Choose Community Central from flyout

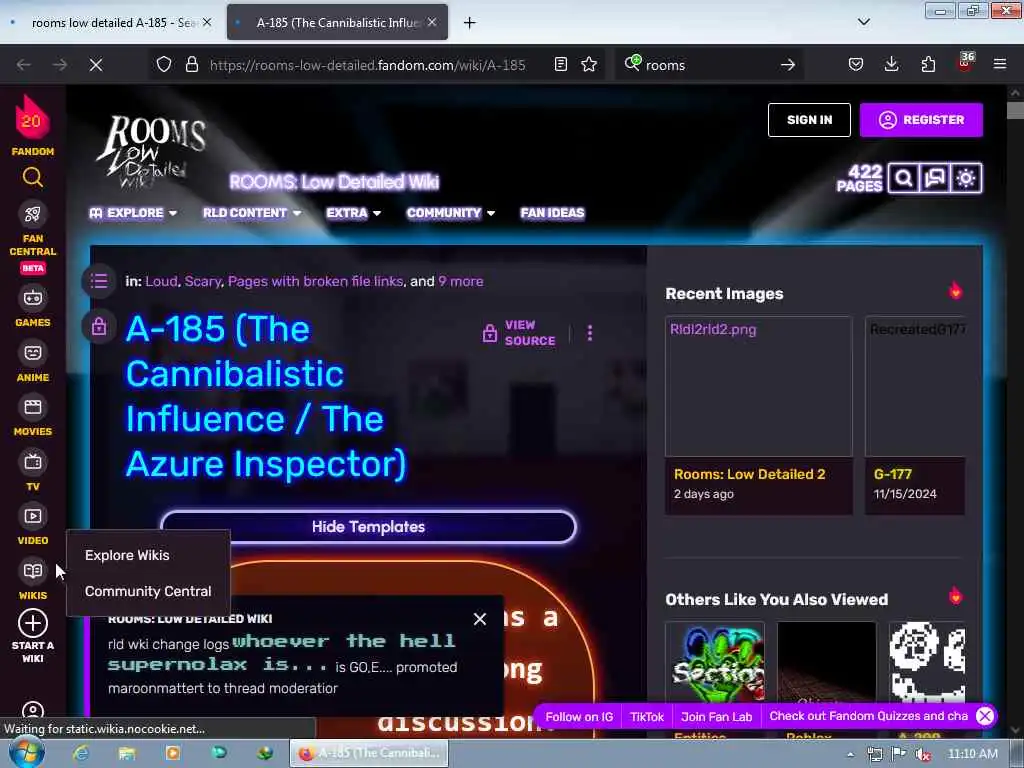[x=148, y=591]
